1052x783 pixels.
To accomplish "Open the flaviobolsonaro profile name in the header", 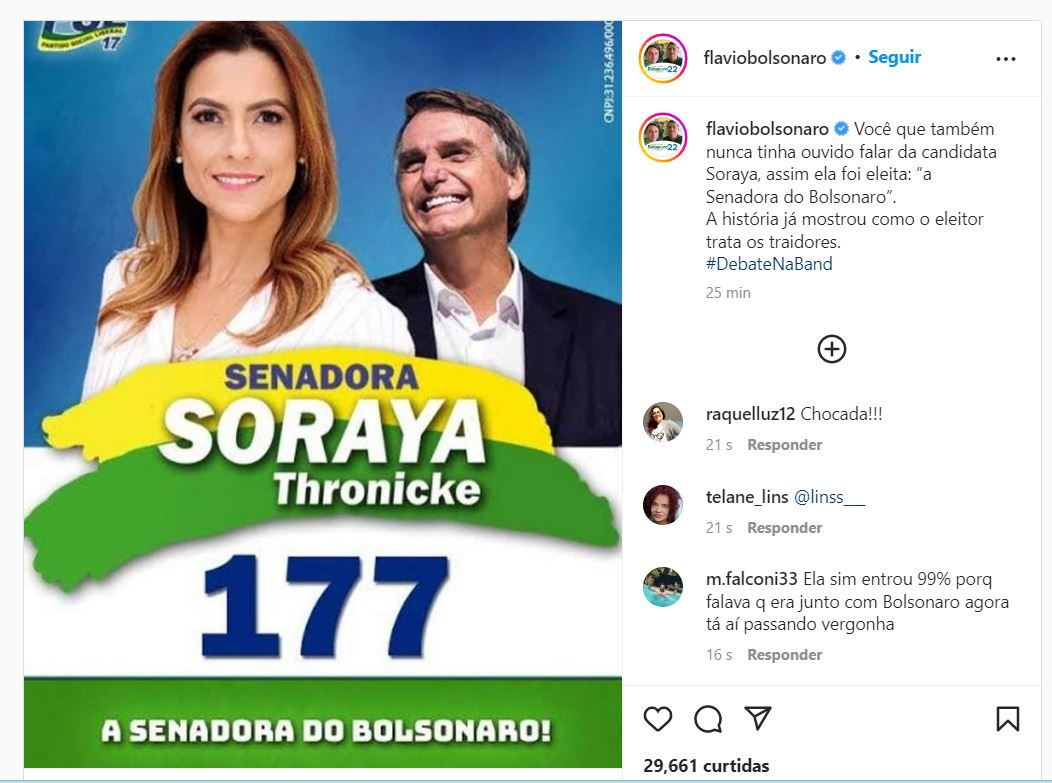I will point(764,58).
